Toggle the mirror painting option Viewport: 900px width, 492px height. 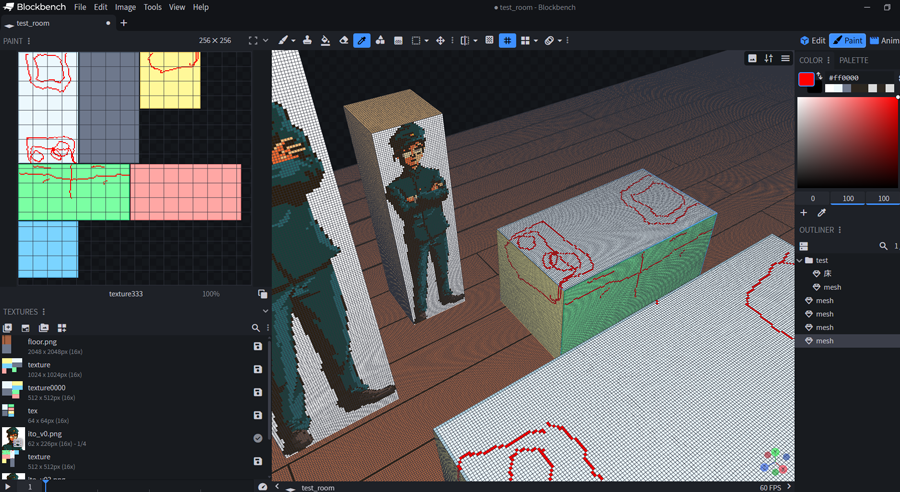[464, 41]
